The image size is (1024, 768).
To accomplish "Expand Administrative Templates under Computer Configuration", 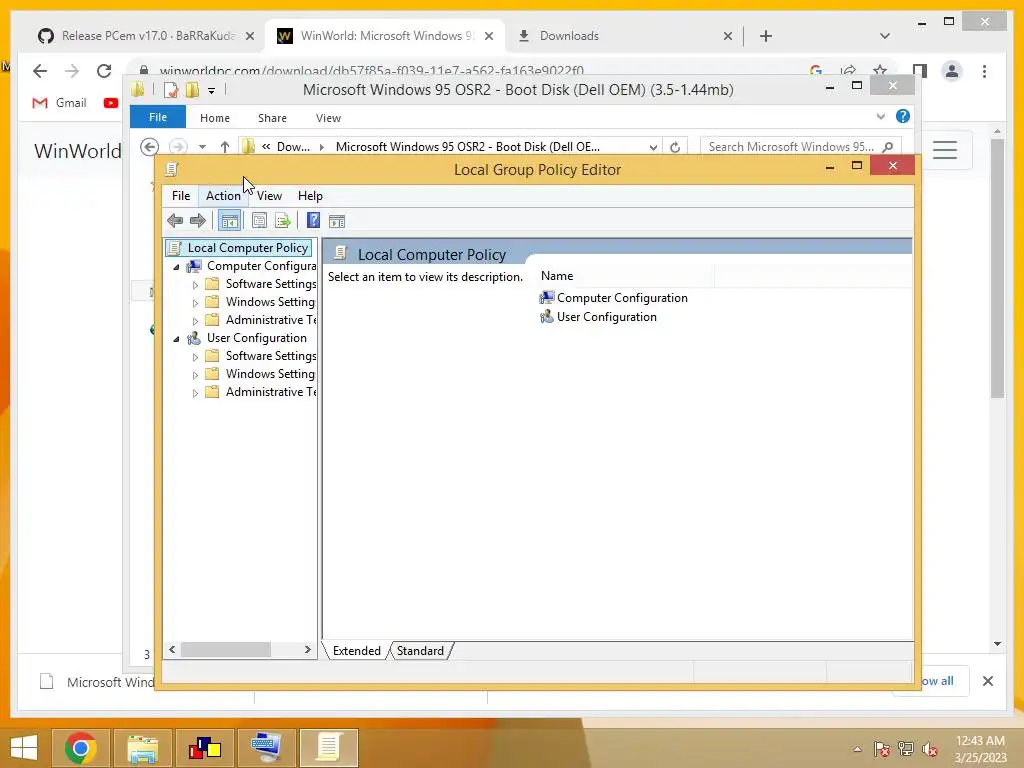I will pyautogui.click(x=195, y=321).
